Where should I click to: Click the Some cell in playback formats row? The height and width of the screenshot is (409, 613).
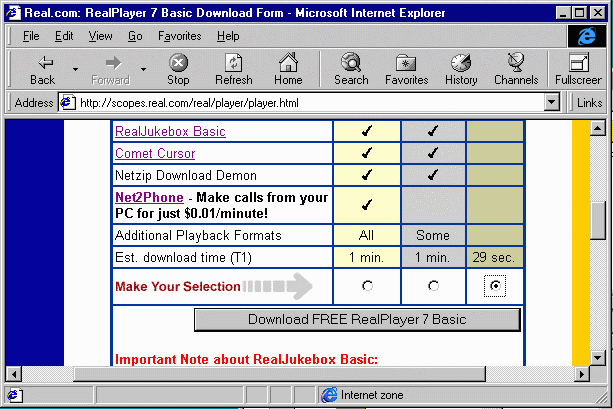pos(433,235)
